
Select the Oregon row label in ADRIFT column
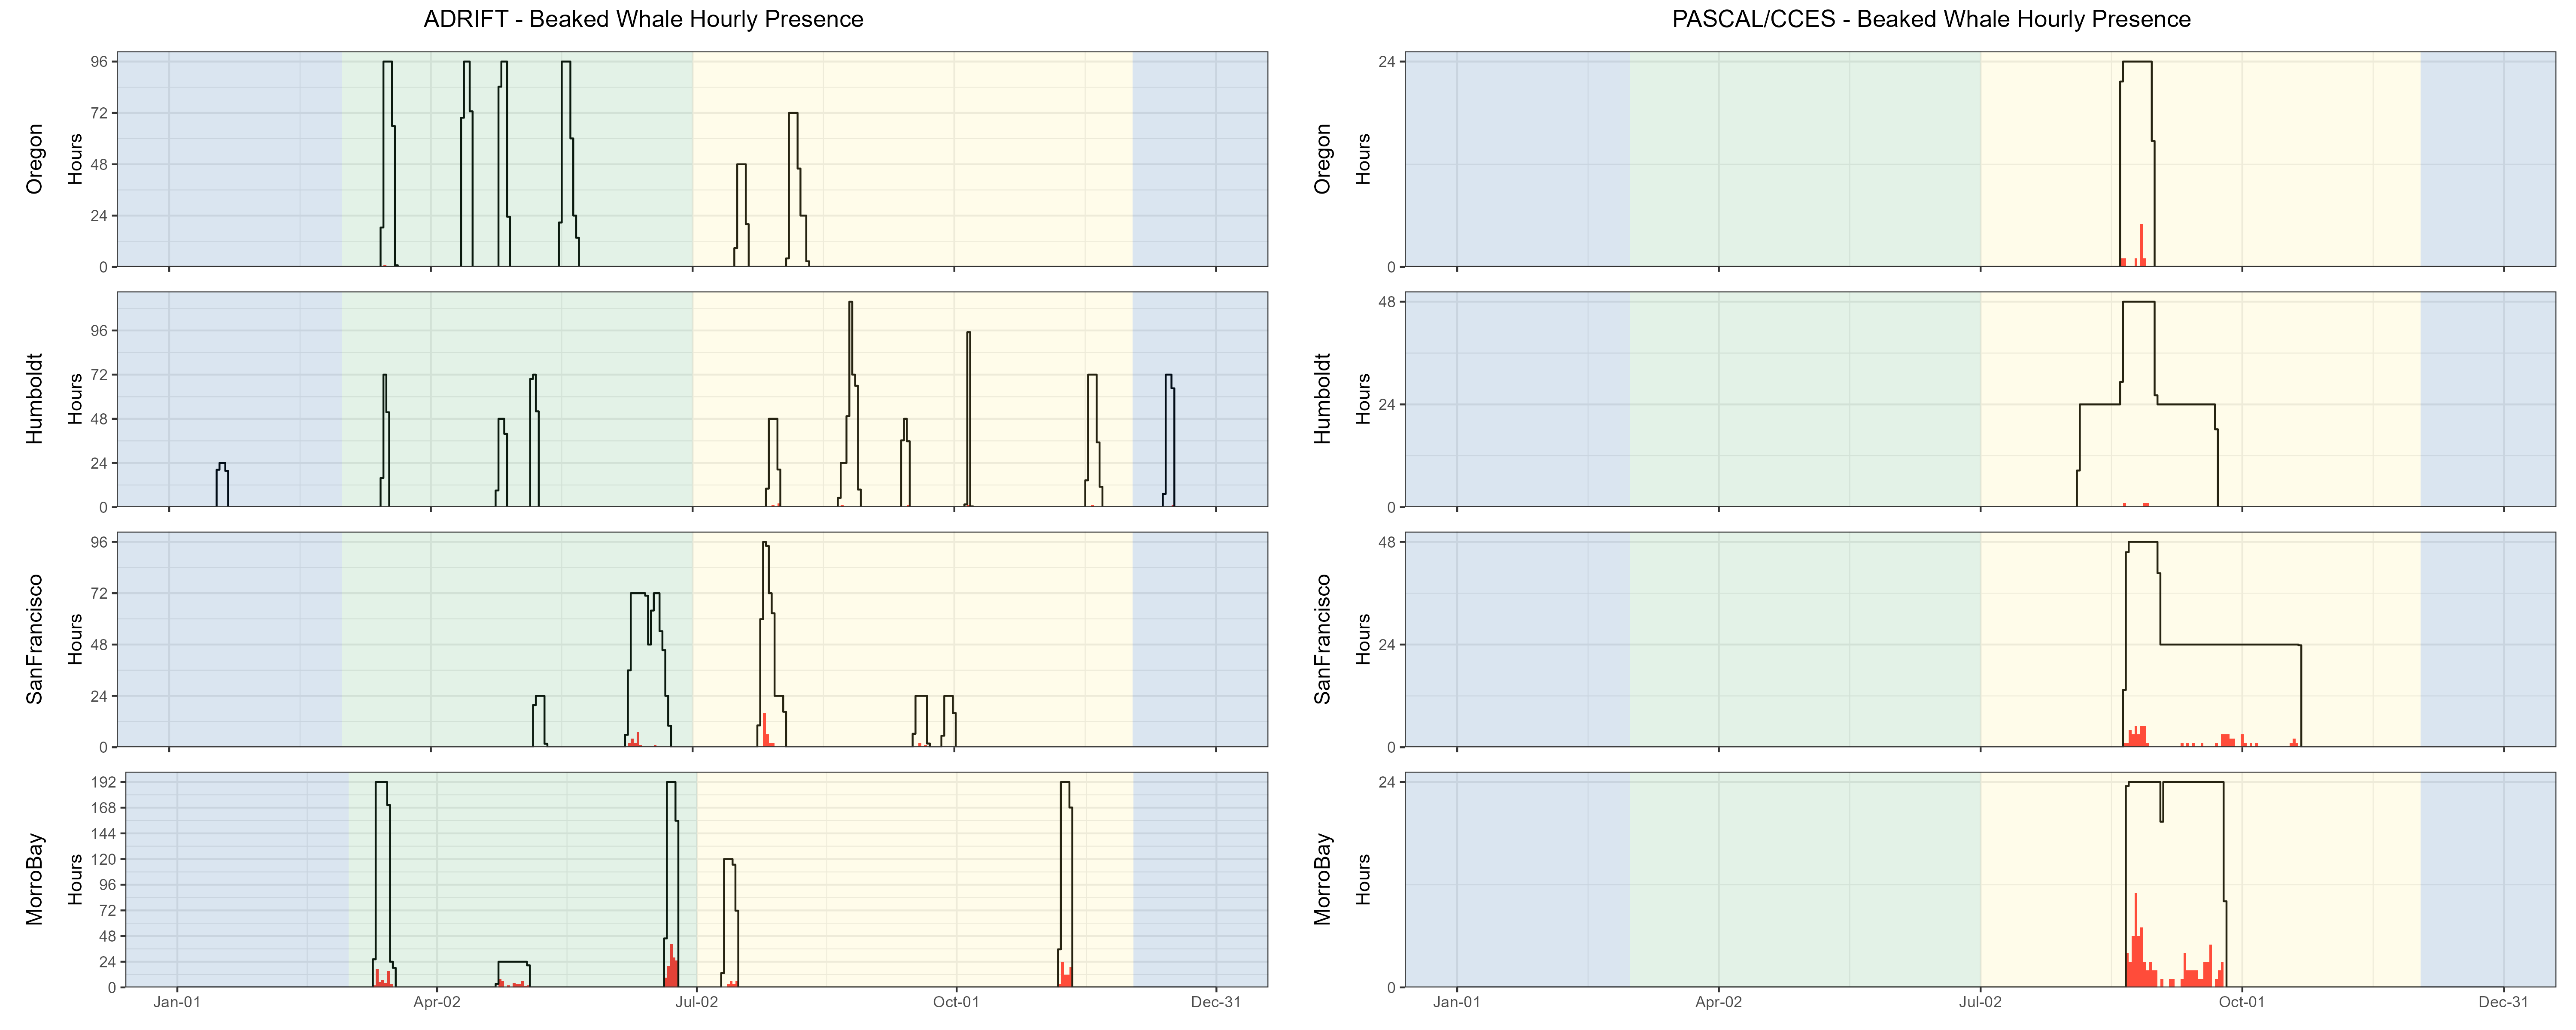[x=35, y=159]
